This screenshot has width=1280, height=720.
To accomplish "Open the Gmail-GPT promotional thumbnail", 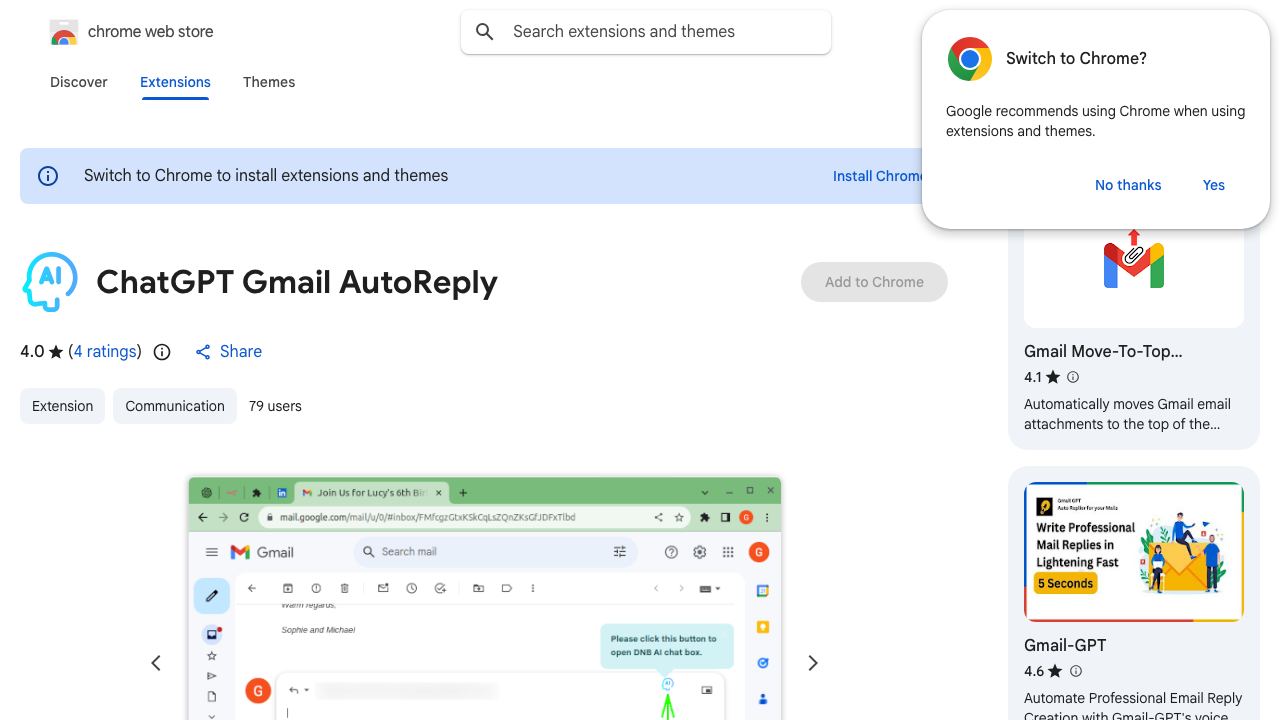I will 1134,552.
